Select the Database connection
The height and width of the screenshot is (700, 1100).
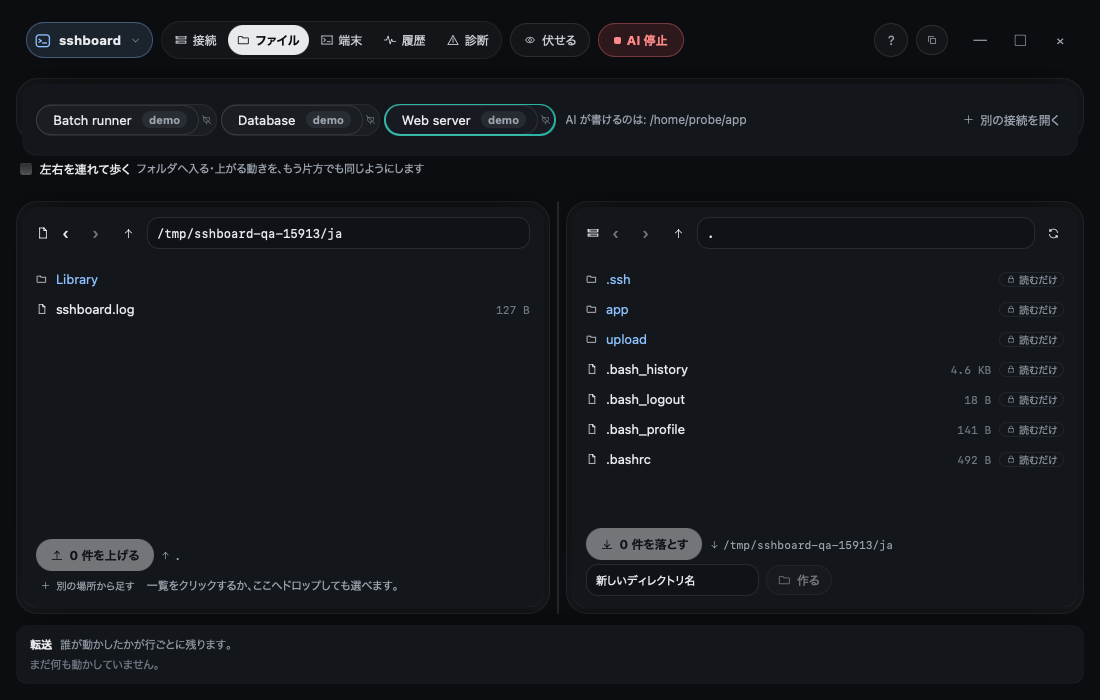click(291, 120)
